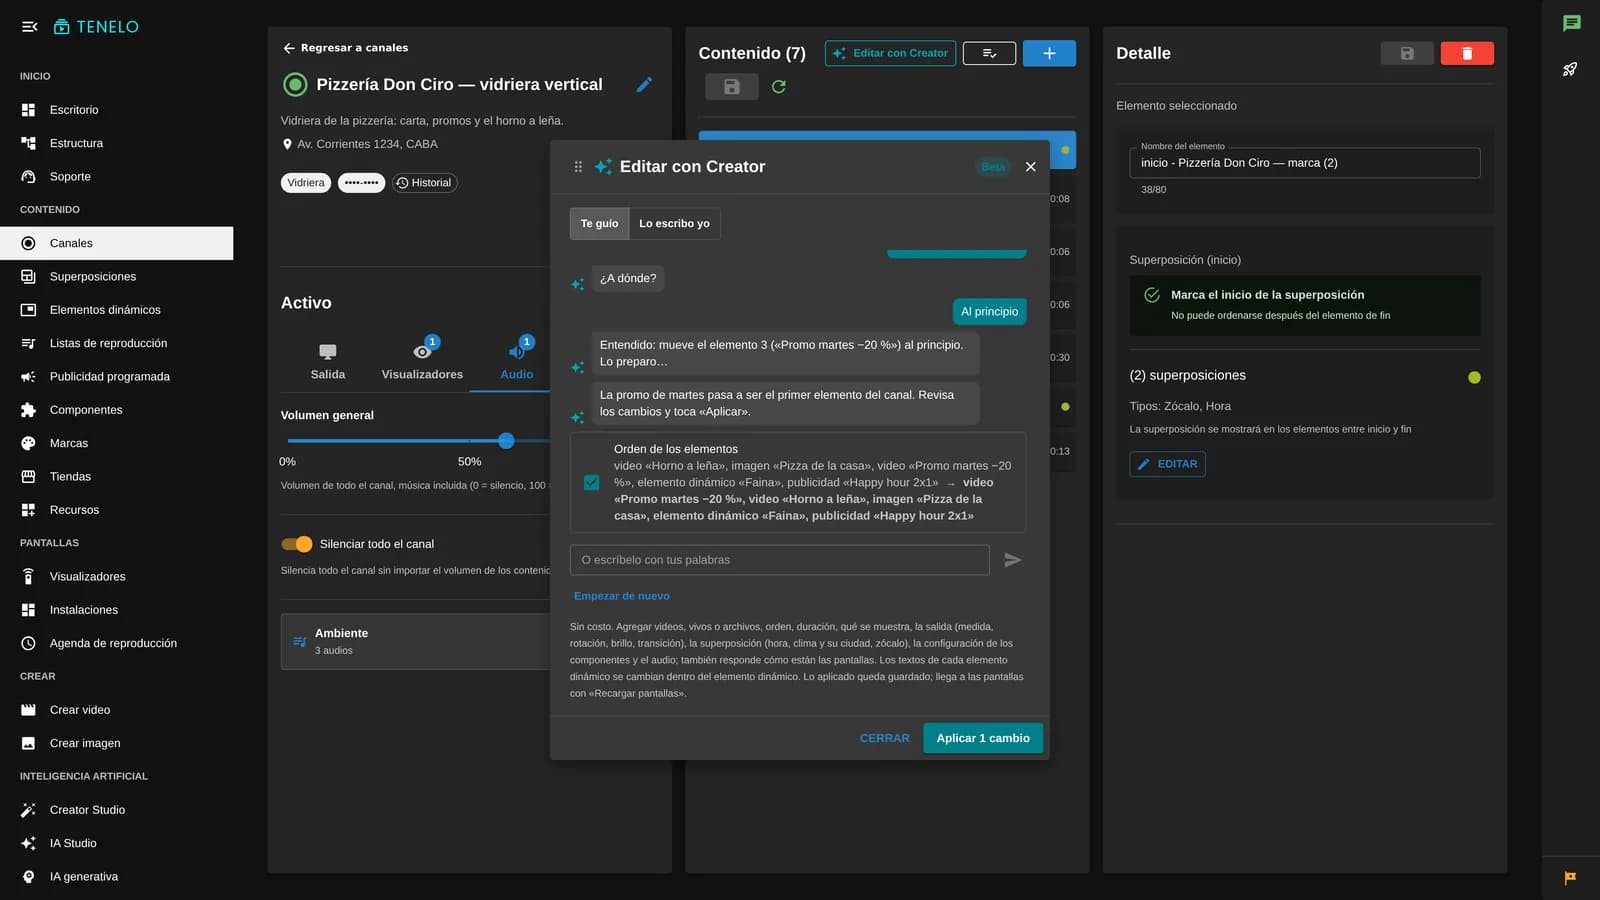Click the Volumen general slider handle
Screen dimensions: 1600x900
coord(506,441)
